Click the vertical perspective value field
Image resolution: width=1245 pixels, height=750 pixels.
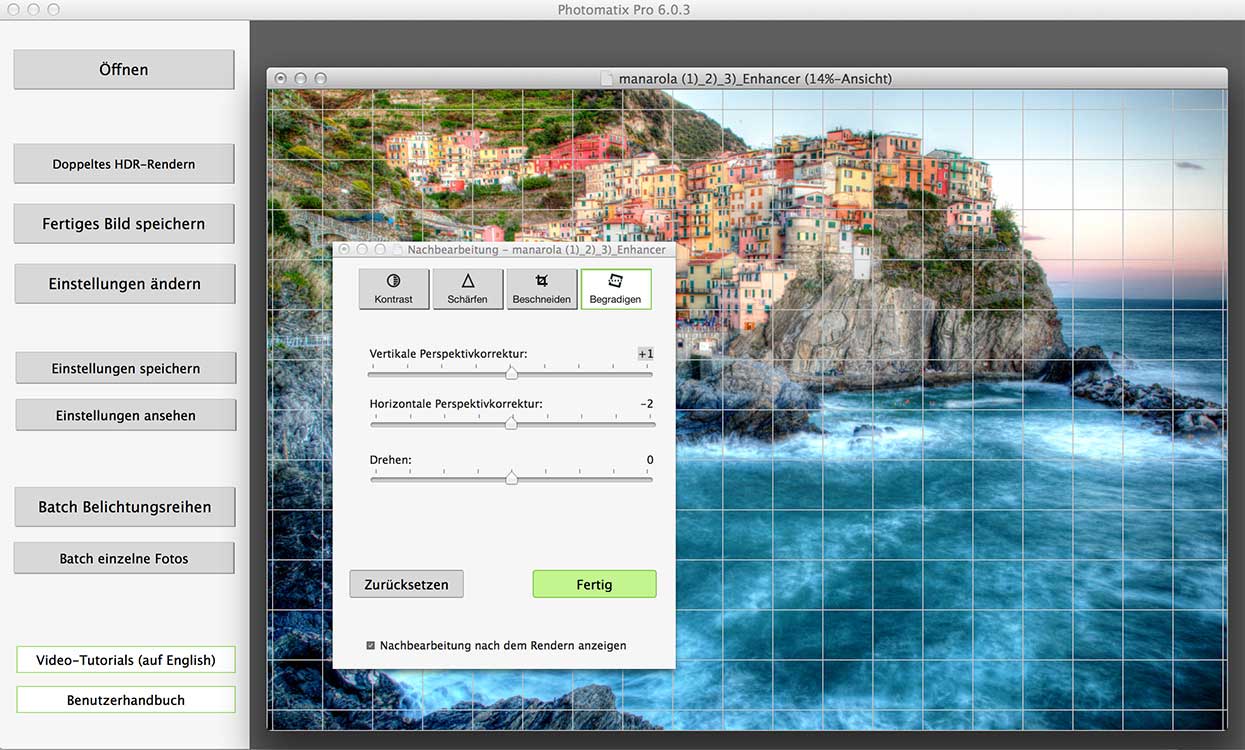click(645, 354)
